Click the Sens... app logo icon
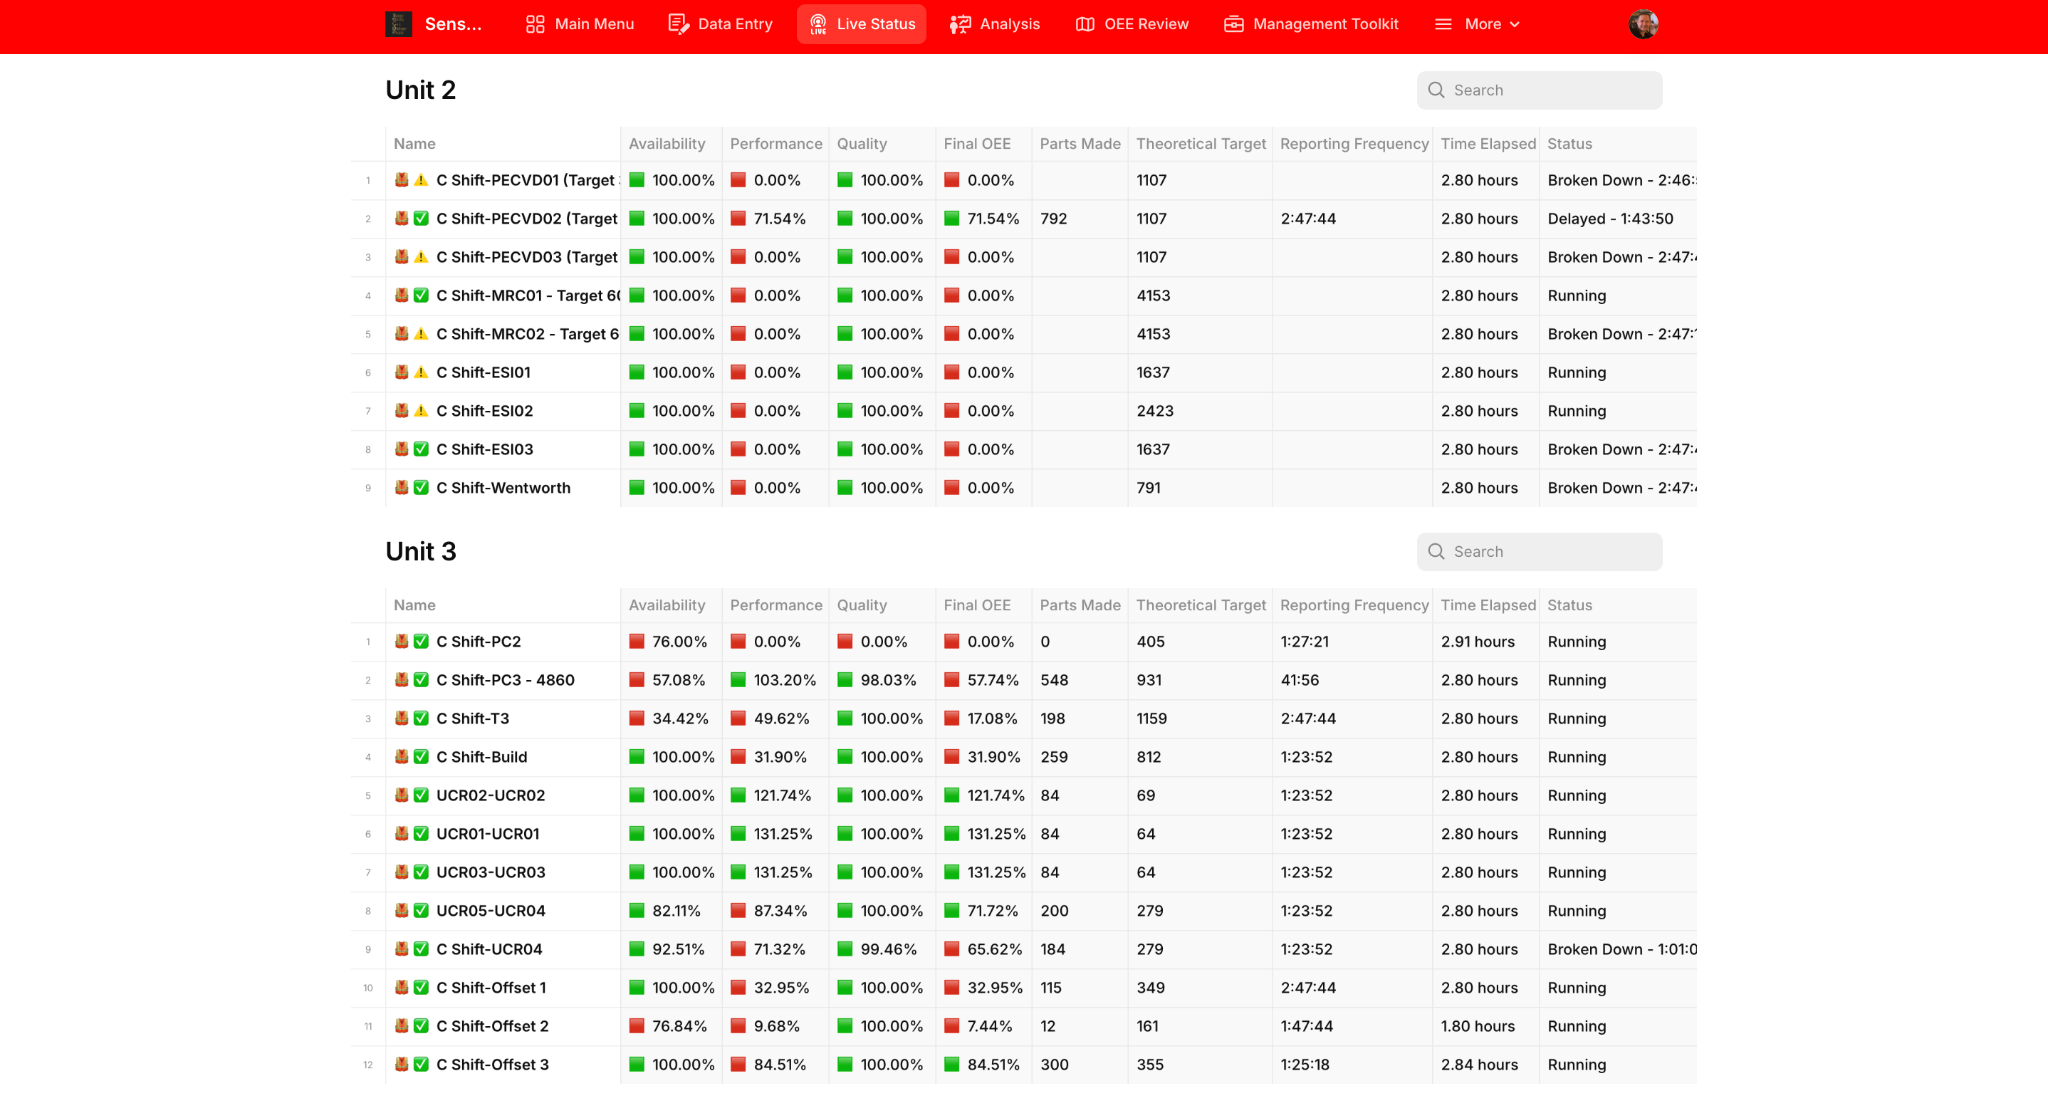 click(x=399, y=24)
